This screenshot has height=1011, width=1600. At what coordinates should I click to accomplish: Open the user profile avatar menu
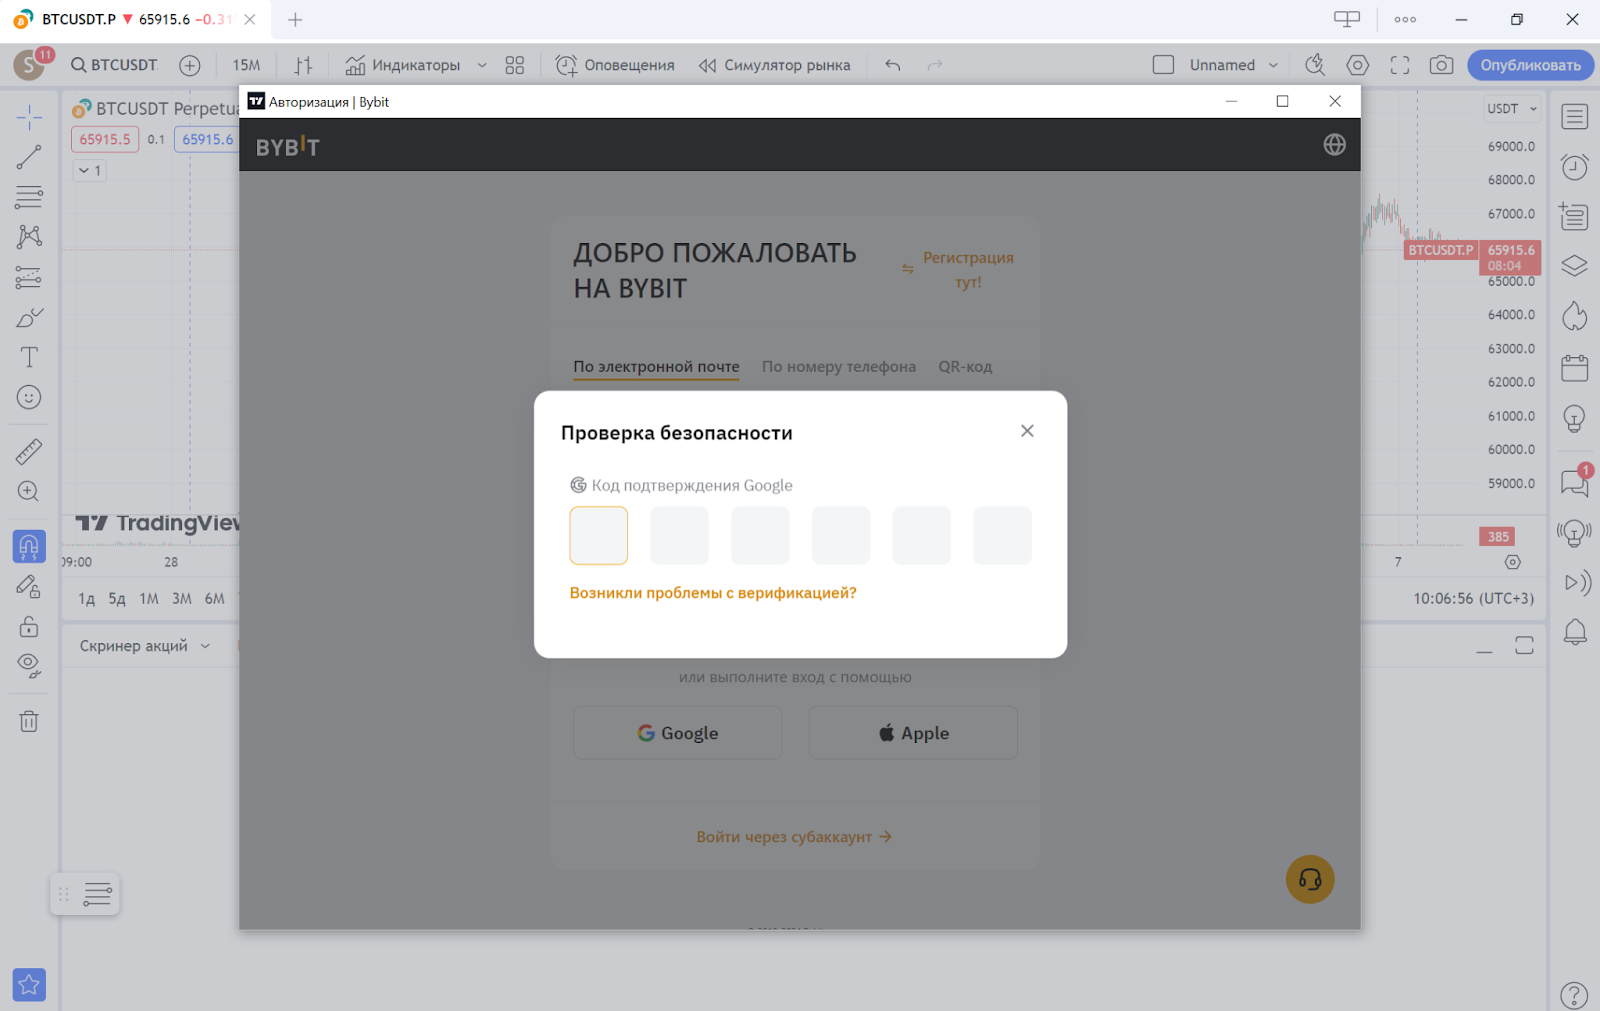29,65
